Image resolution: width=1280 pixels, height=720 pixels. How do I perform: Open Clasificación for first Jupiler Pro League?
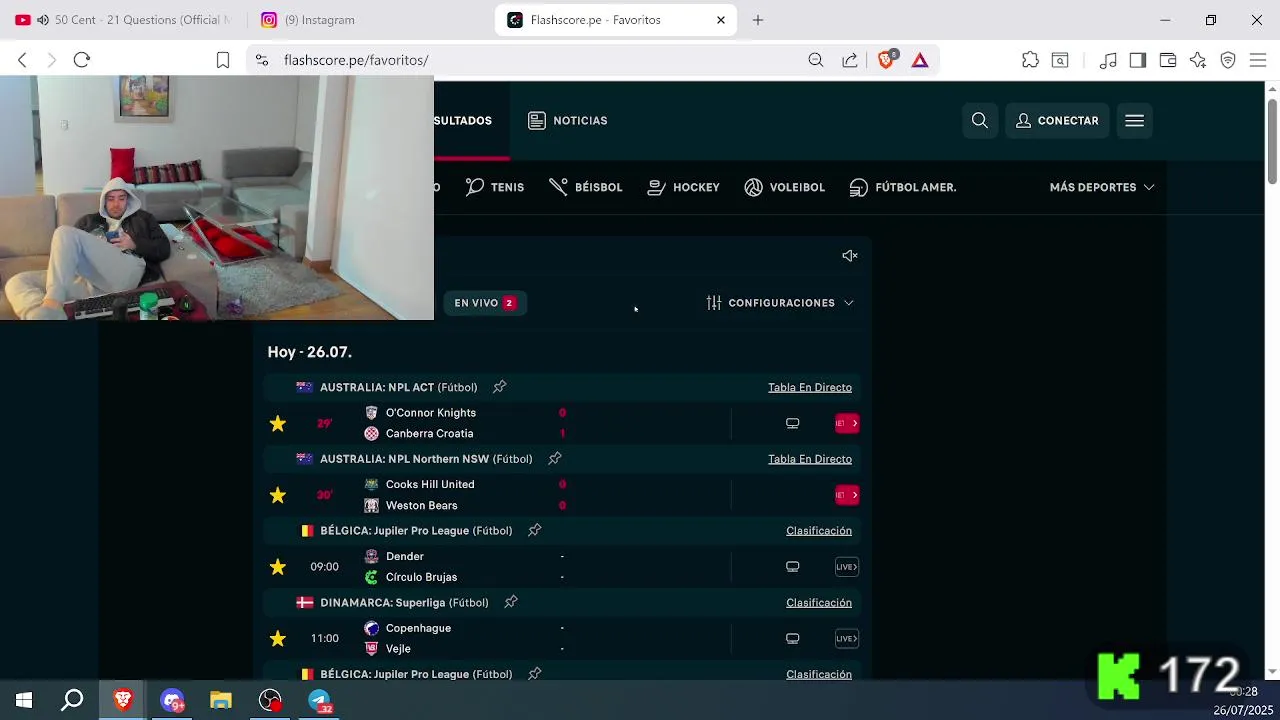(x=819, y=531)
